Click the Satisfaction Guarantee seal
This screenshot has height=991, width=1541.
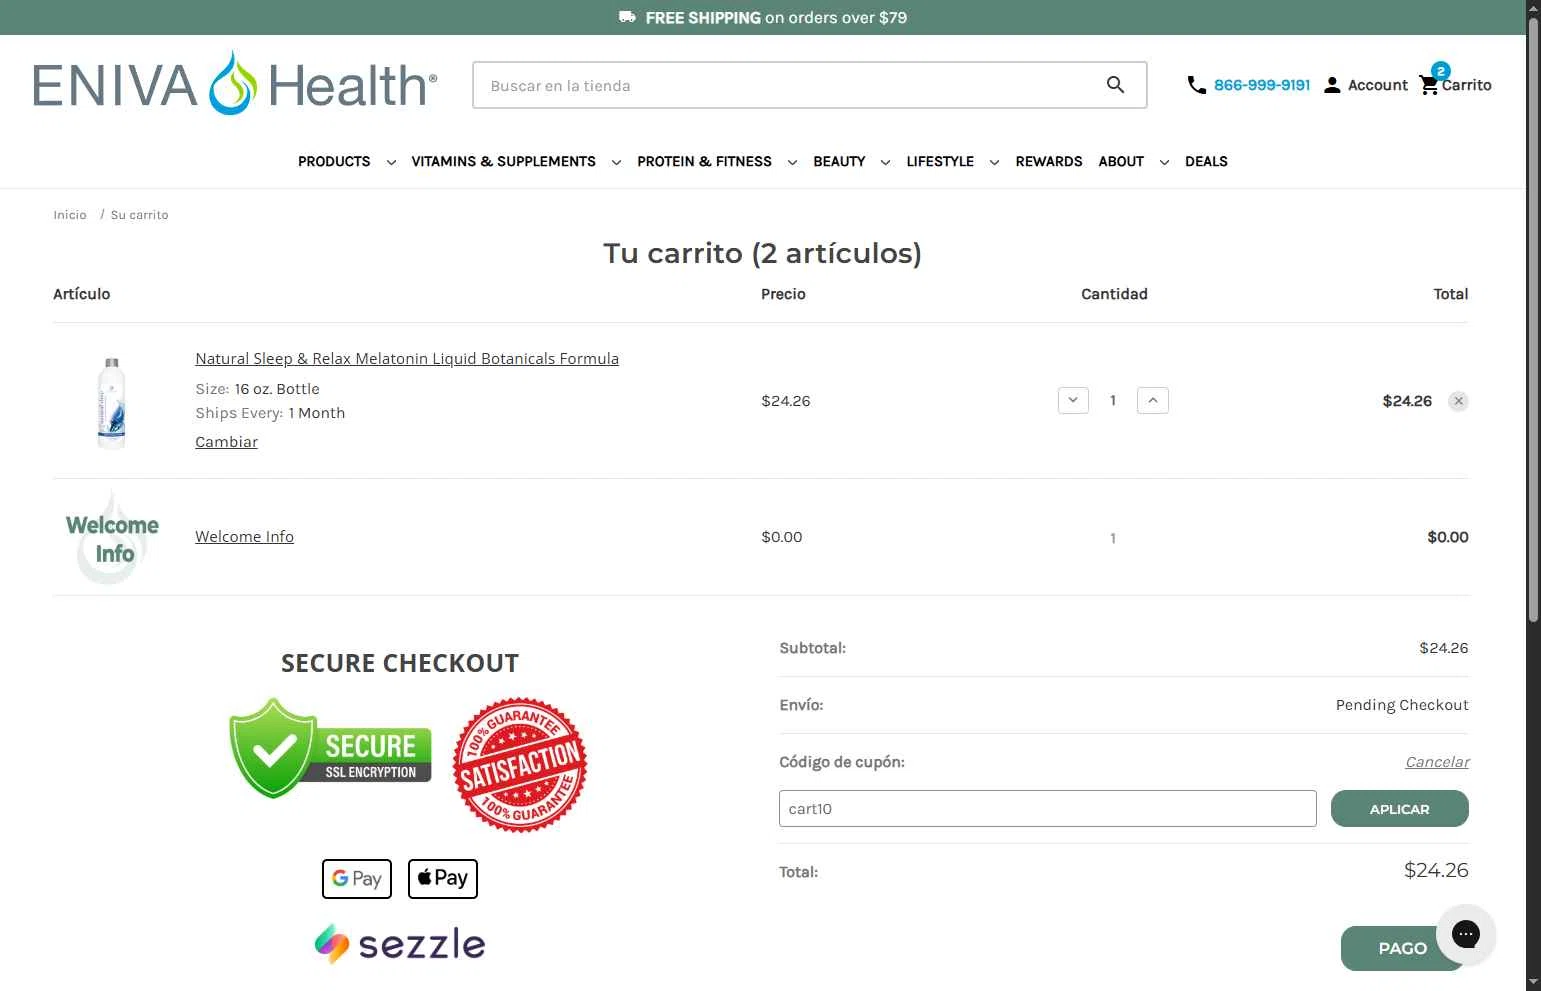[520, 765]
